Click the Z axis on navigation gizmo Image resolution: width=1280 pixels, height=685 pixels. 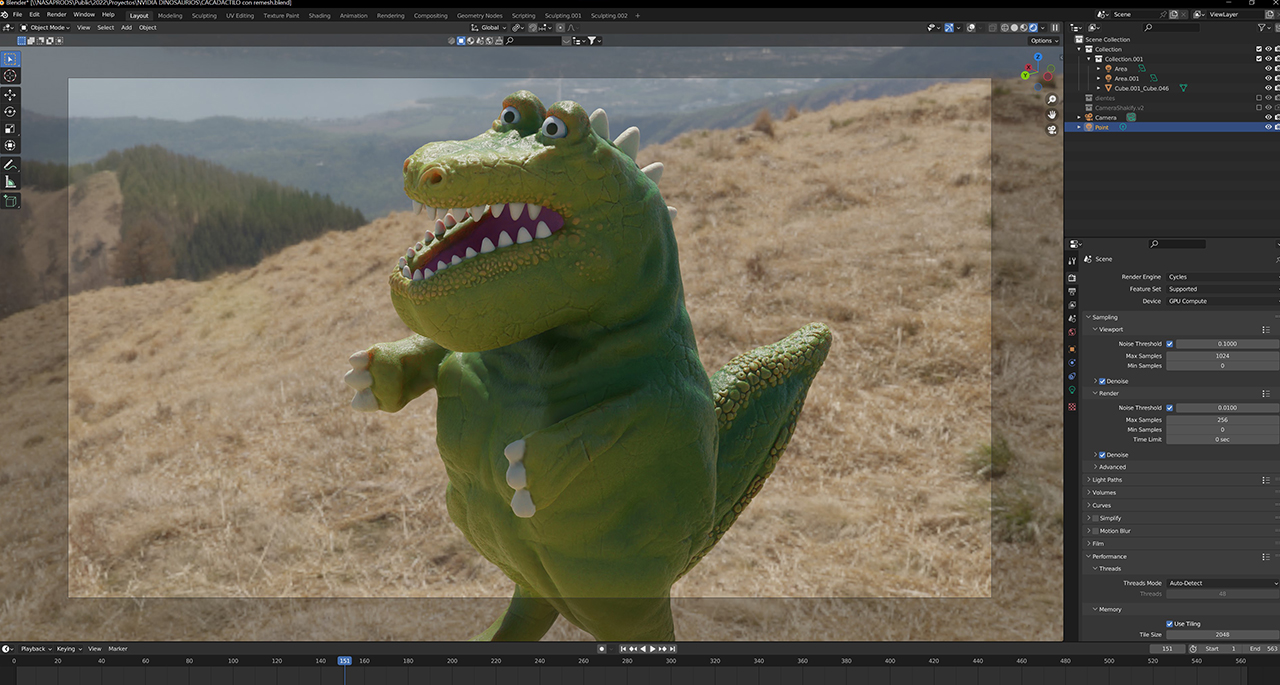(1039, 57)
